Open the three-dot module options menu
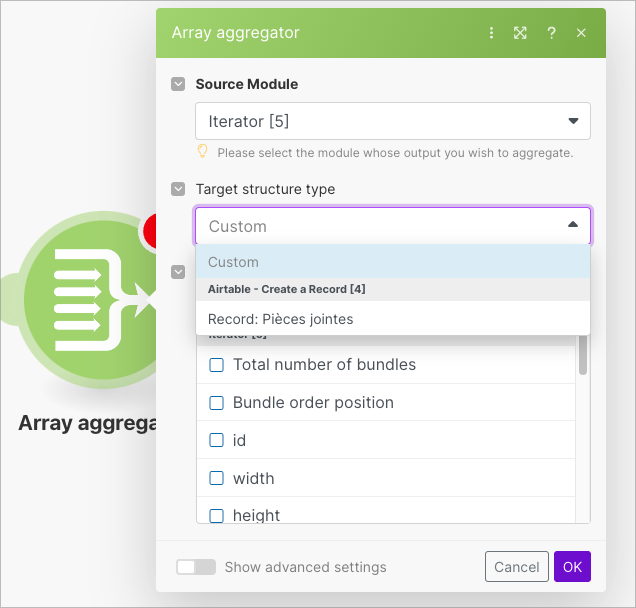This screenshot has height=608, width=636. (x=491, y=33)
